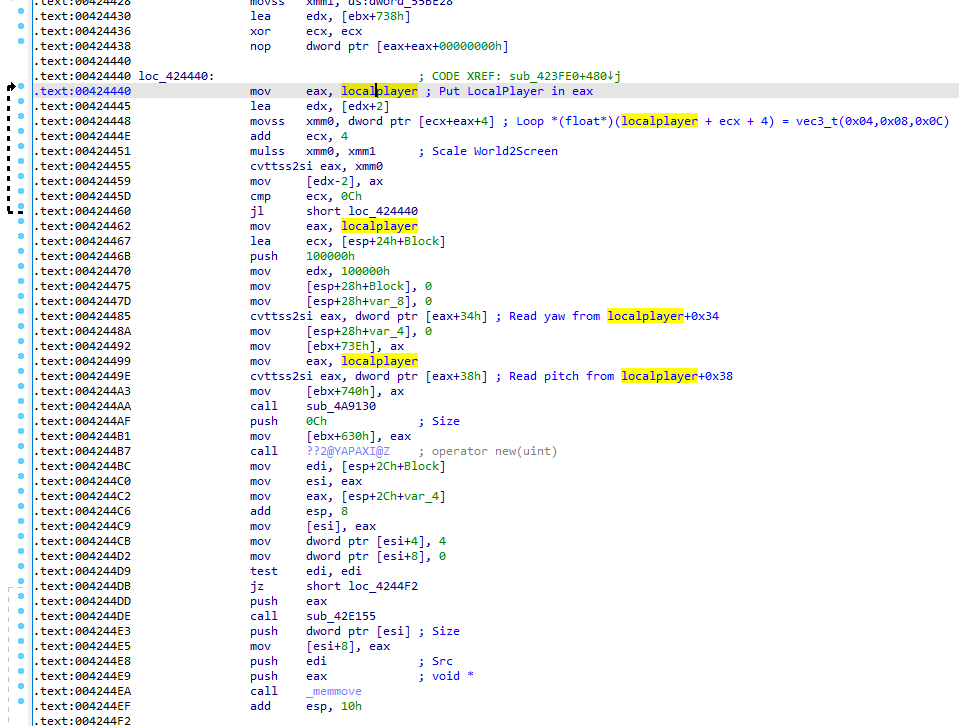
Task: Open call target sub_4A9130
Action: [x=341, y=406]
